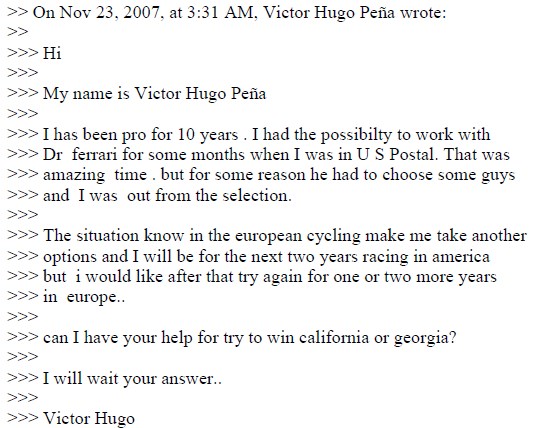Click the 'On Nov 23, 2007' header line

[x=227, y=13]
